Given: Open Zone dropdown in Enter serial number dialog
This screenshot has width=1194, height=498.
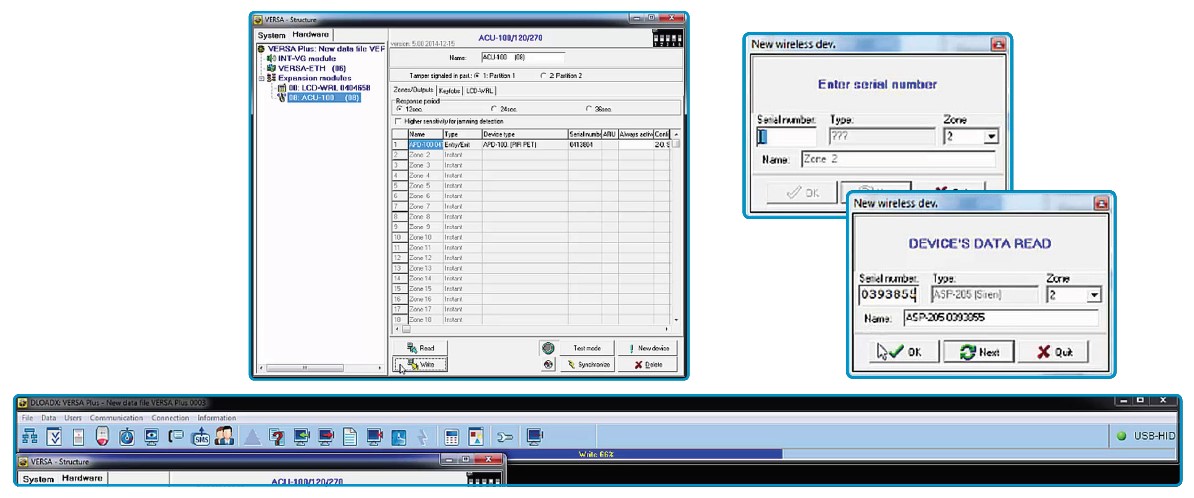Looking at the screenshot, I should point(991,137).
